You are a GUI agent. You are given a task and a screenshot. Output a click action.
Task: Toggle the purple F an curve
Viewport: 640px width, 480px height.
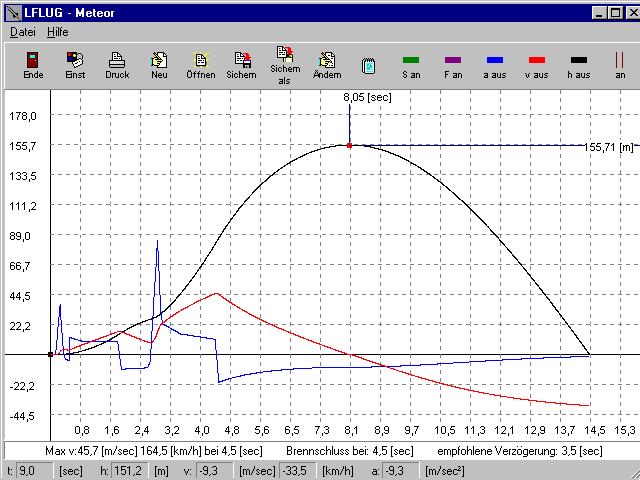453,66
